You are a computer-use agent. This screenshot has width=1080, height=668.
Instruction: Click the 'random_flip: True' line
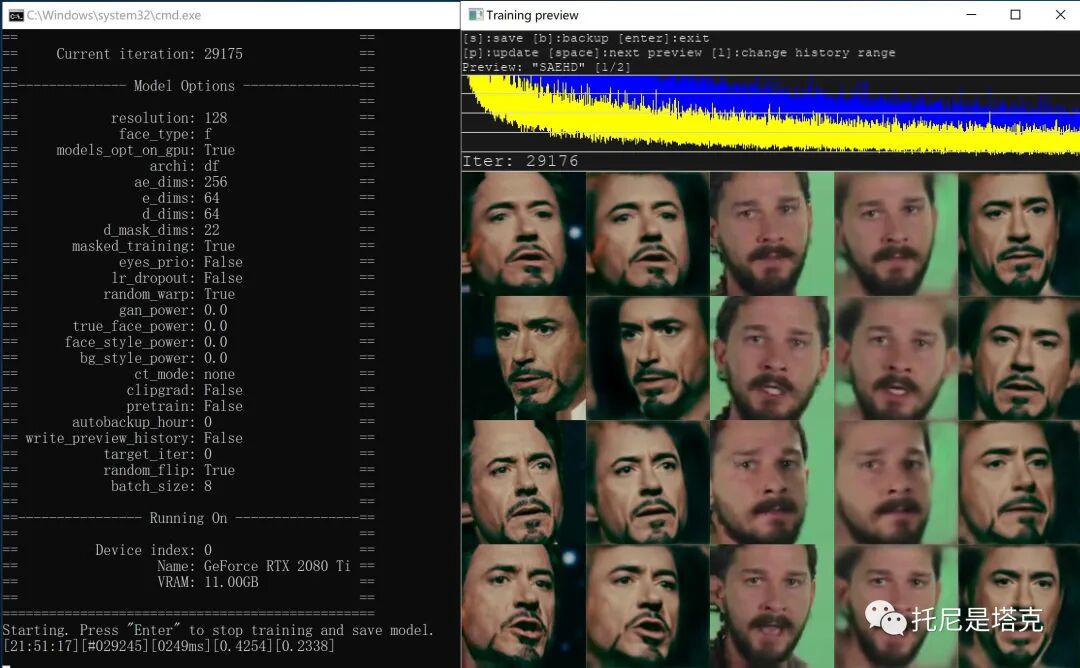click(x=169, y=470)
